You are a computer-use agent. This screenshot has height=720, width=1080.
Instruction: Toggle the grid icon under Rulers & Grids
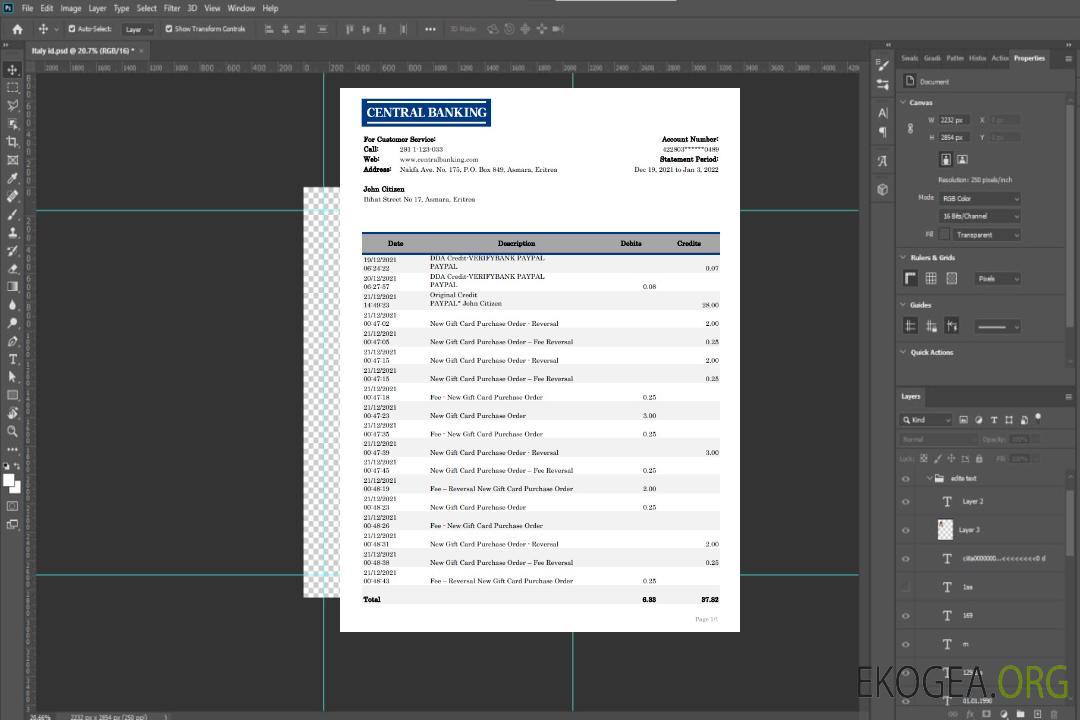[x=931, y=279]
